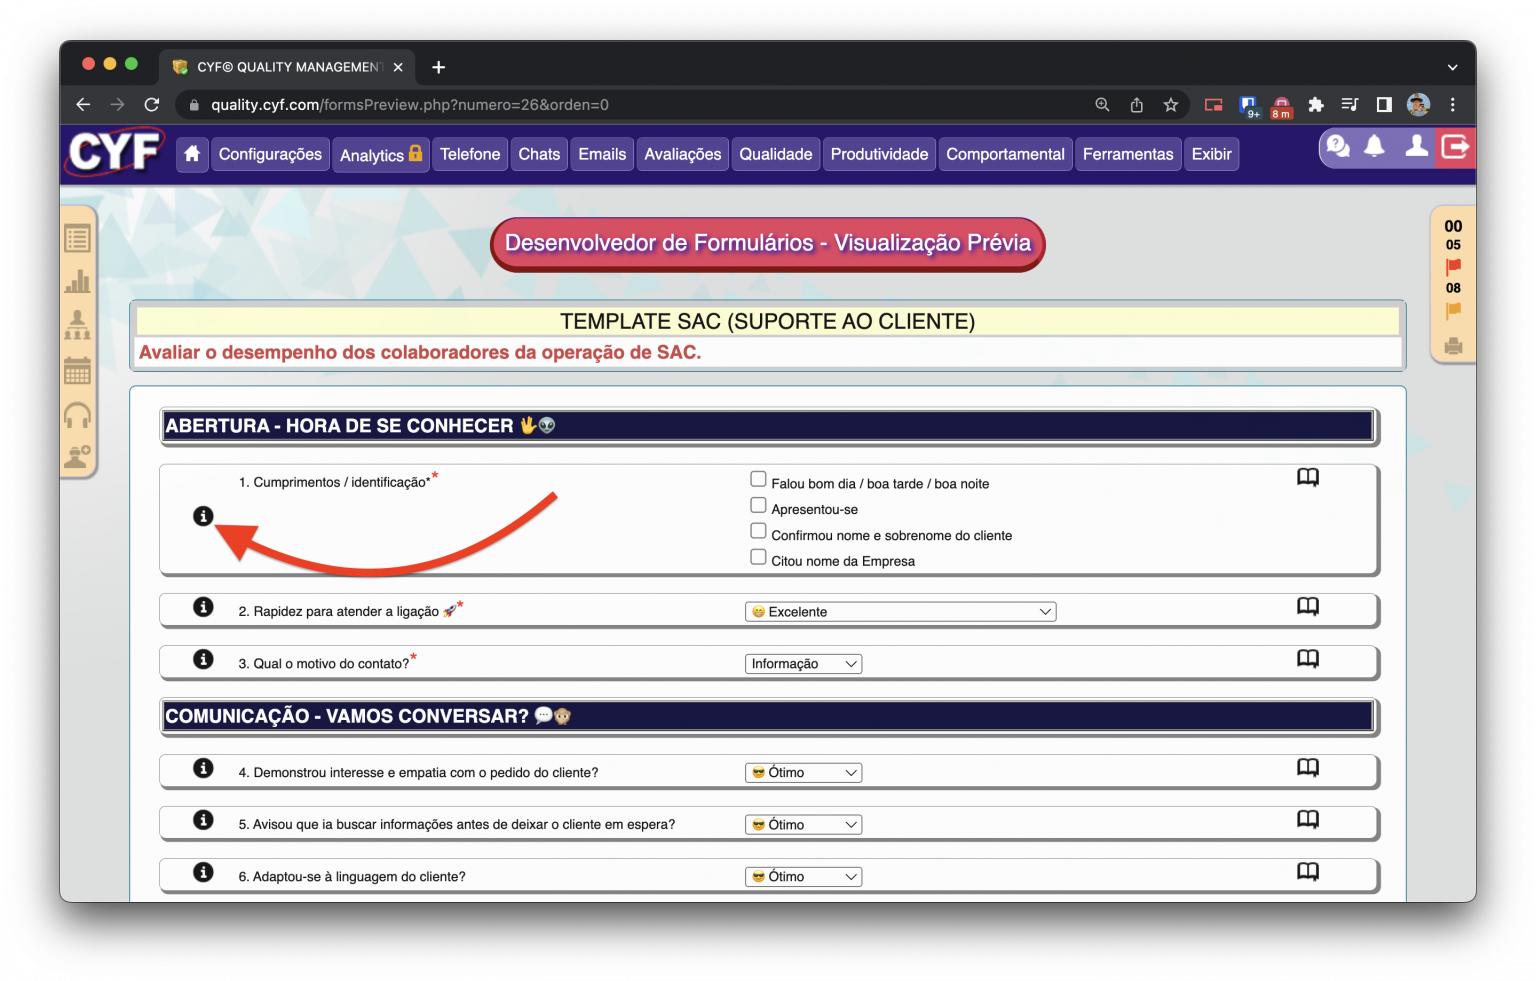Expand the 'Ótimo' dropdown on question 6
1536x981 pixels.
[x=803, y=876]
